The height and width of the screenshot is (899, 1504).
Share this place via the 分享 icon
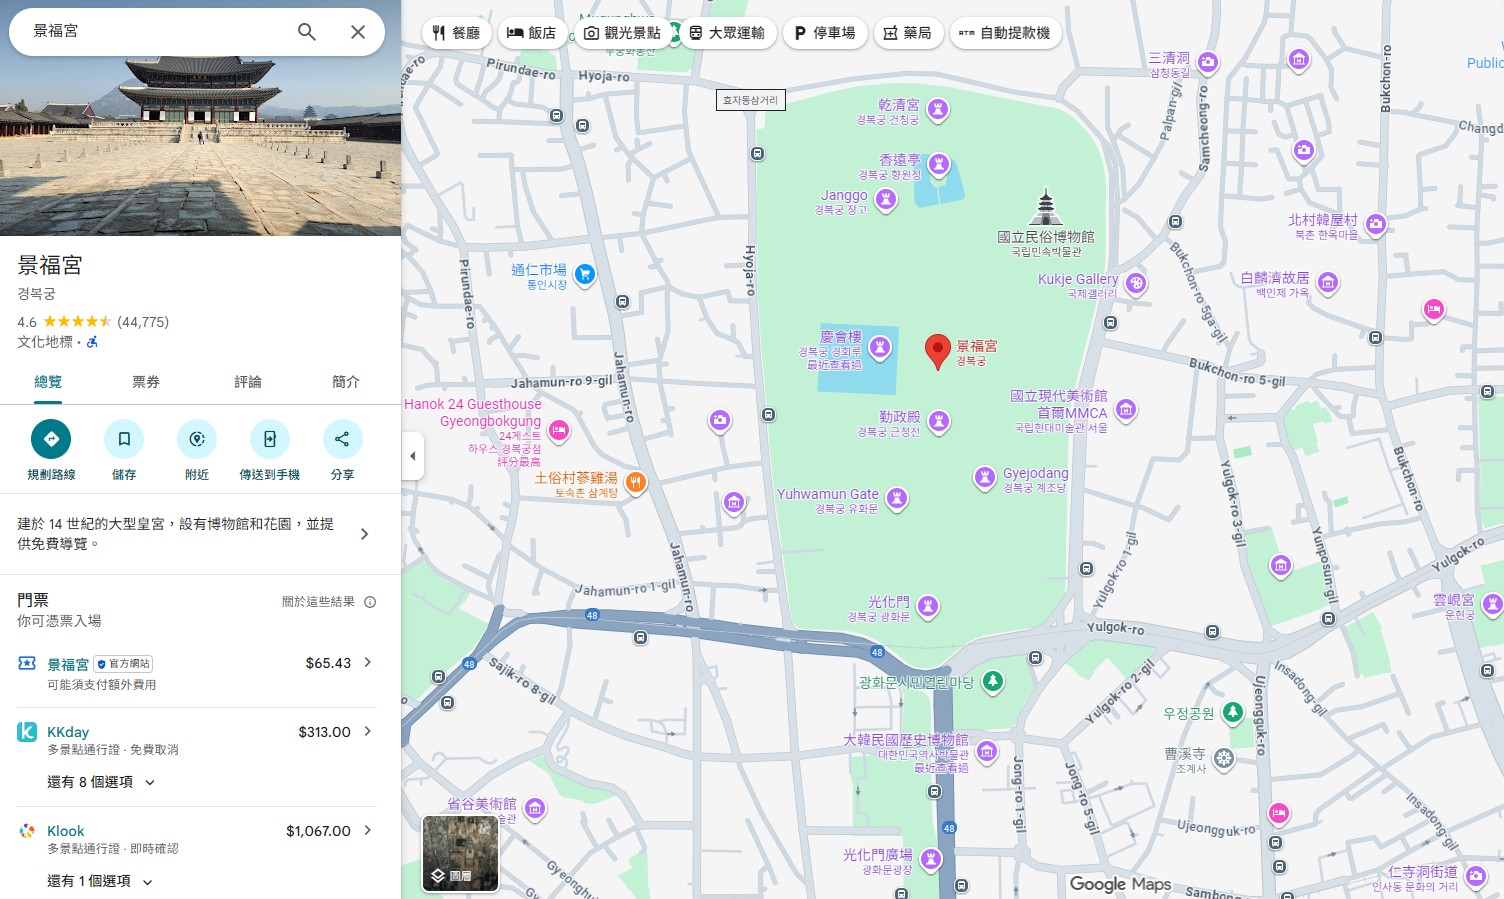(x=343, y=439)
